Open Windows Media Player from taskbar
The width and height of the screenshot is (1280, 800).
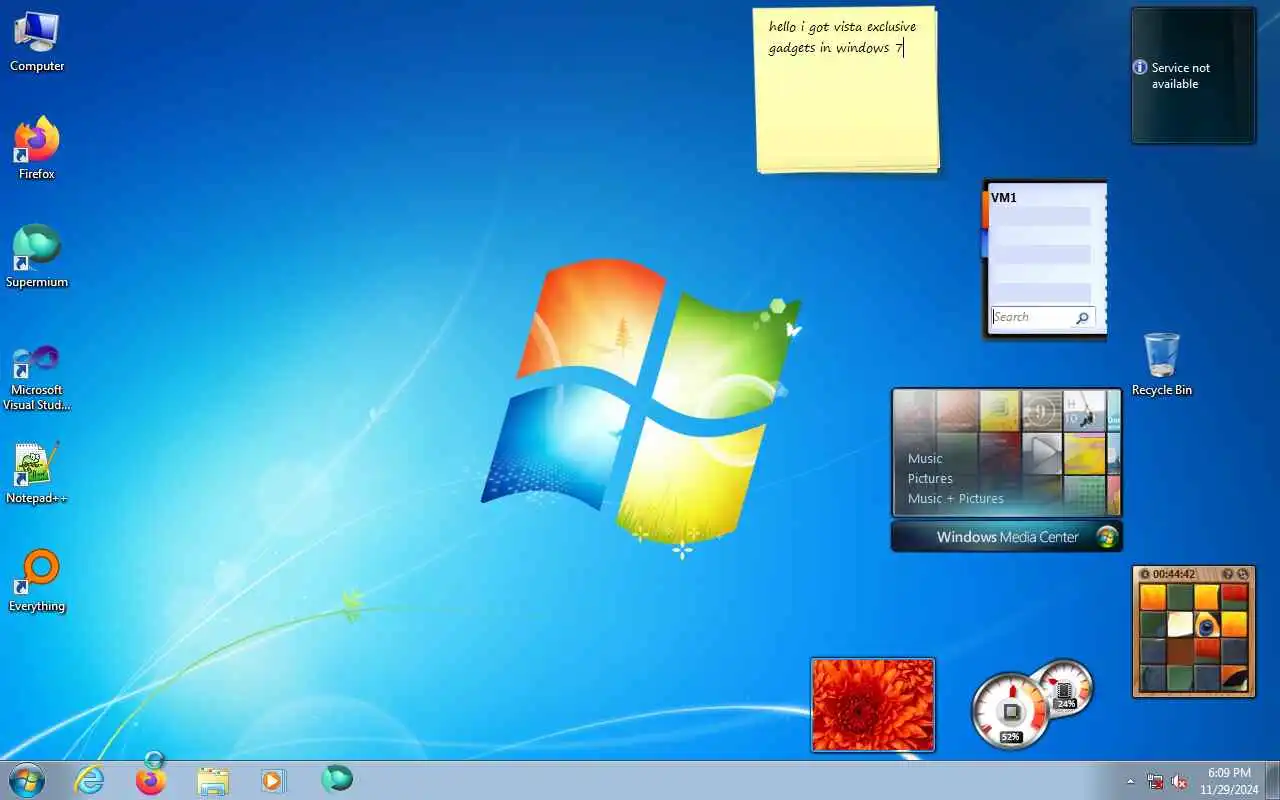(273, 780)
